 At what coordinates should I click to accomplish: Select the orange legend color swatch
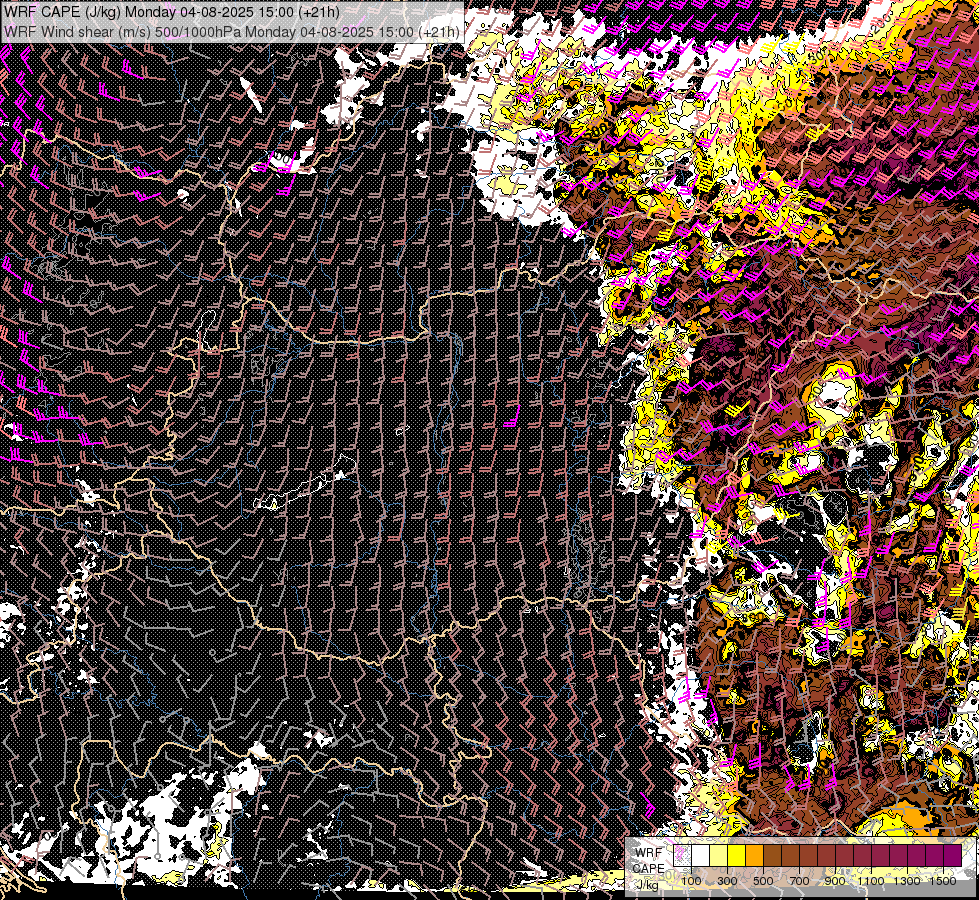click(x=754, y=855)
